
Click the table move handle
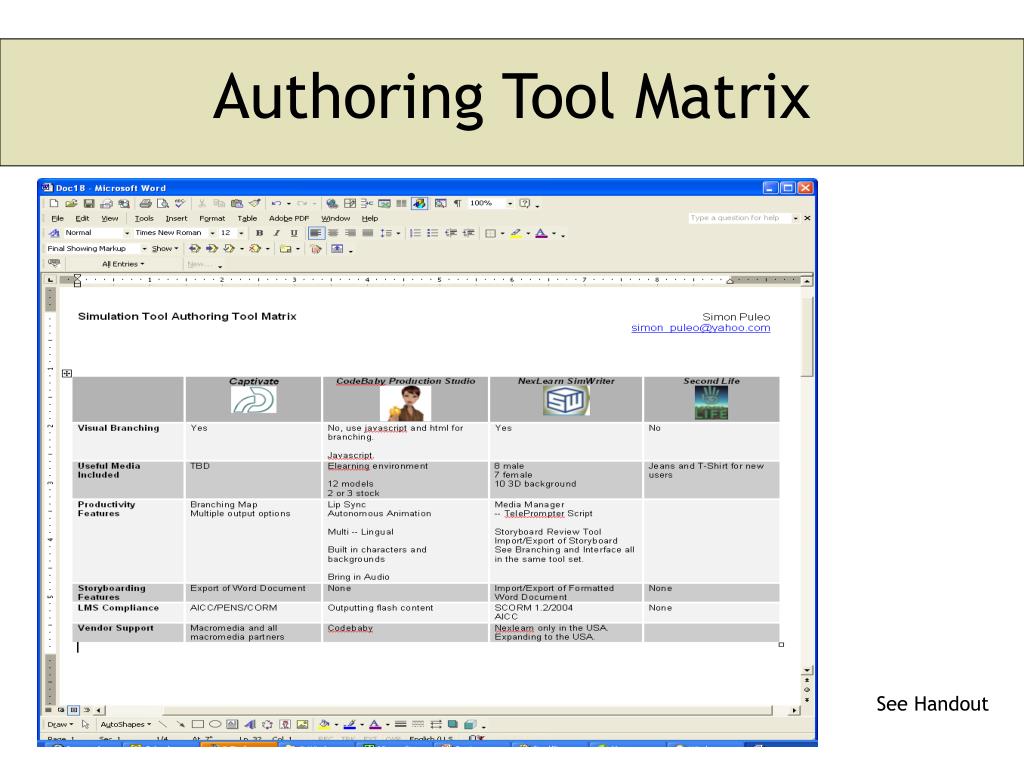point(67,374)
